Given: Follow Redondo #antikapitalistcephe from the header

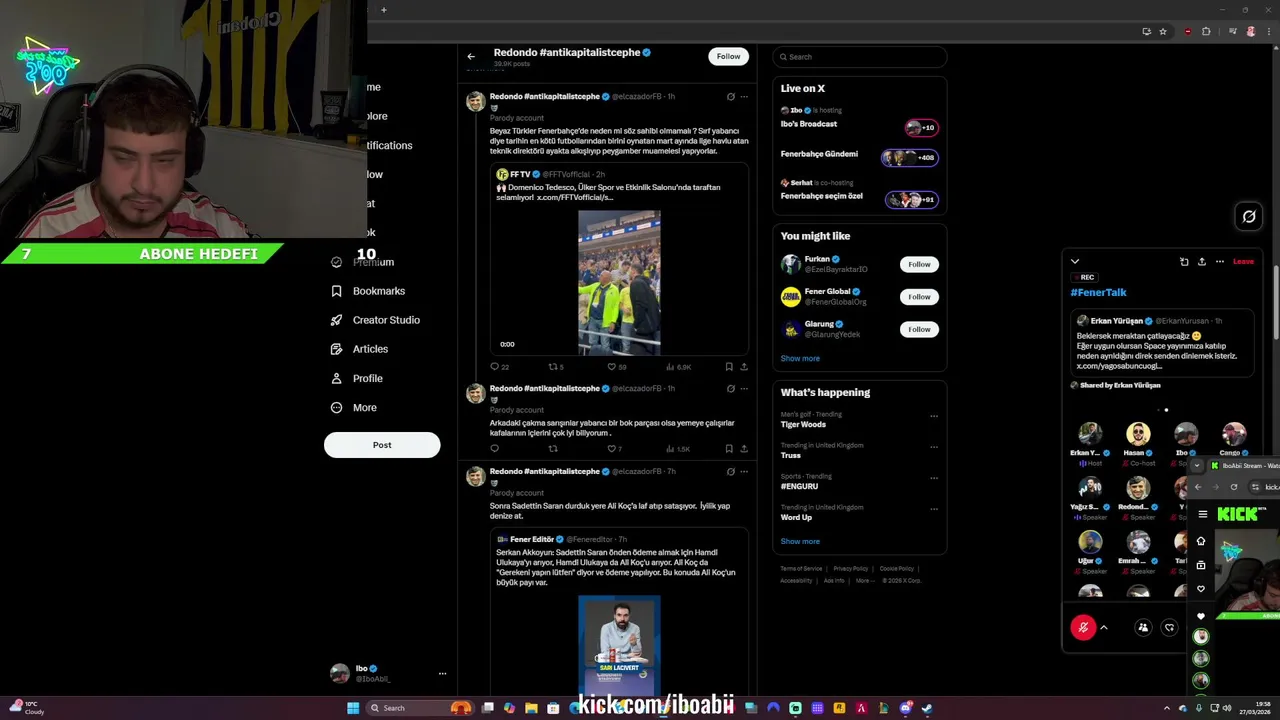Looking at the screenshot, I should coord(728,56).
